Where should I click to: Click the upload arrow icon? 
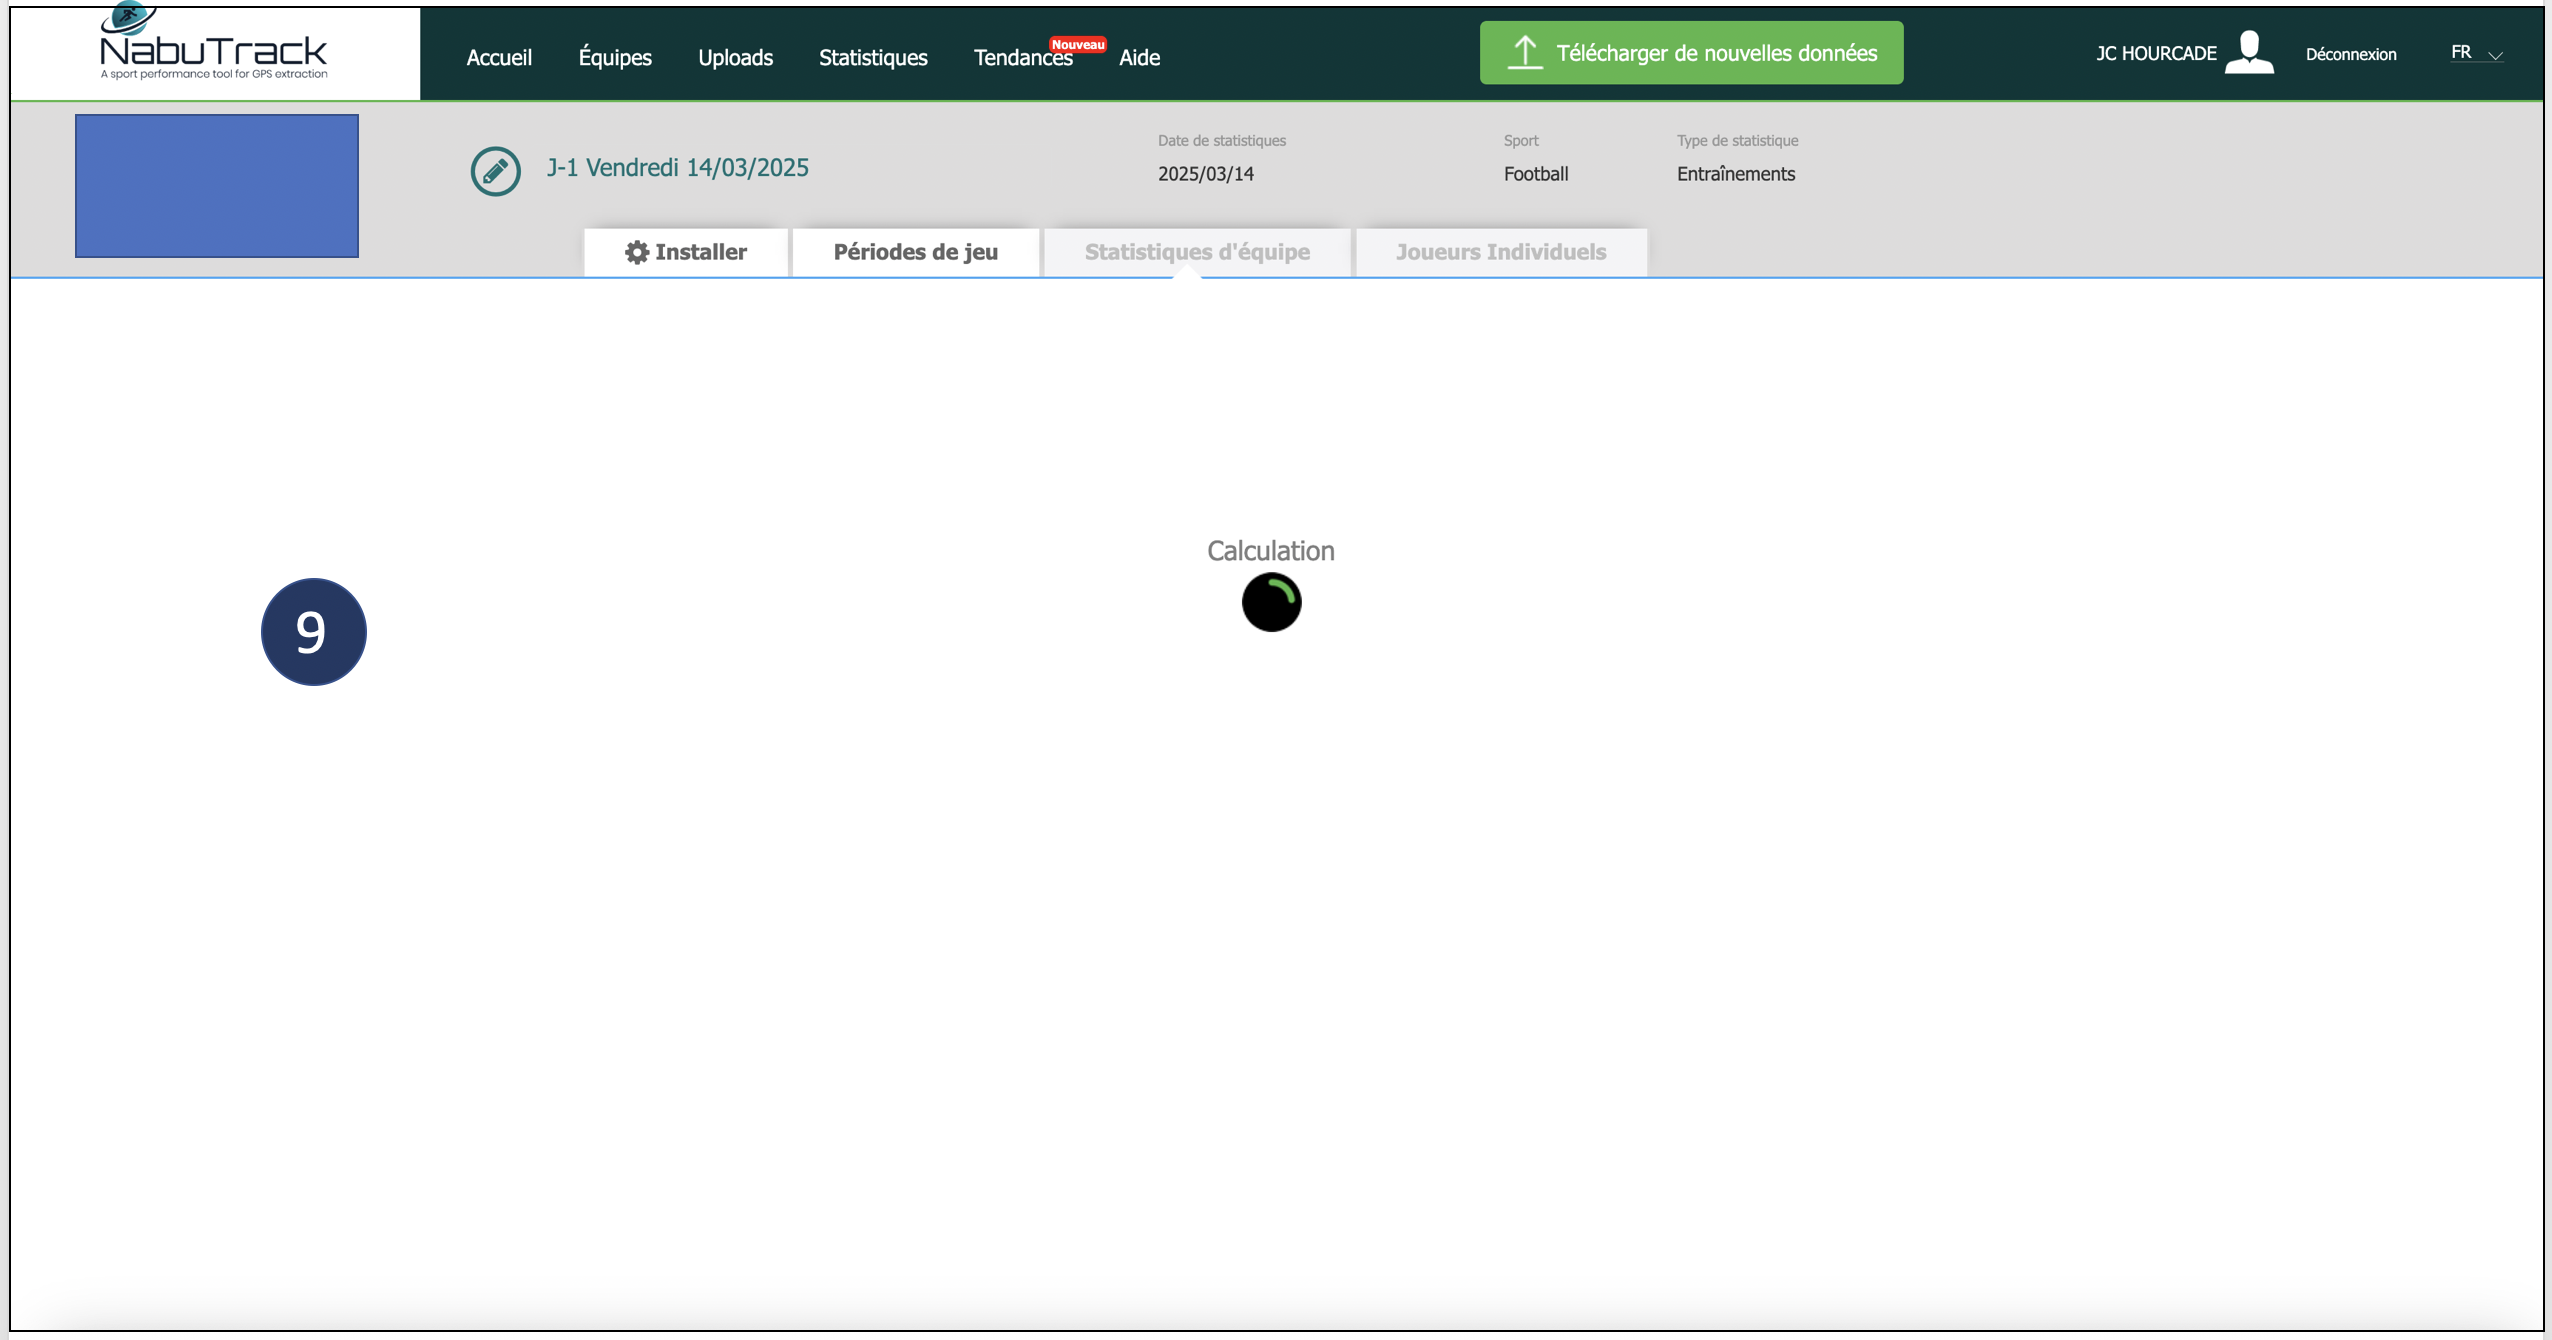click(1524, 52)
